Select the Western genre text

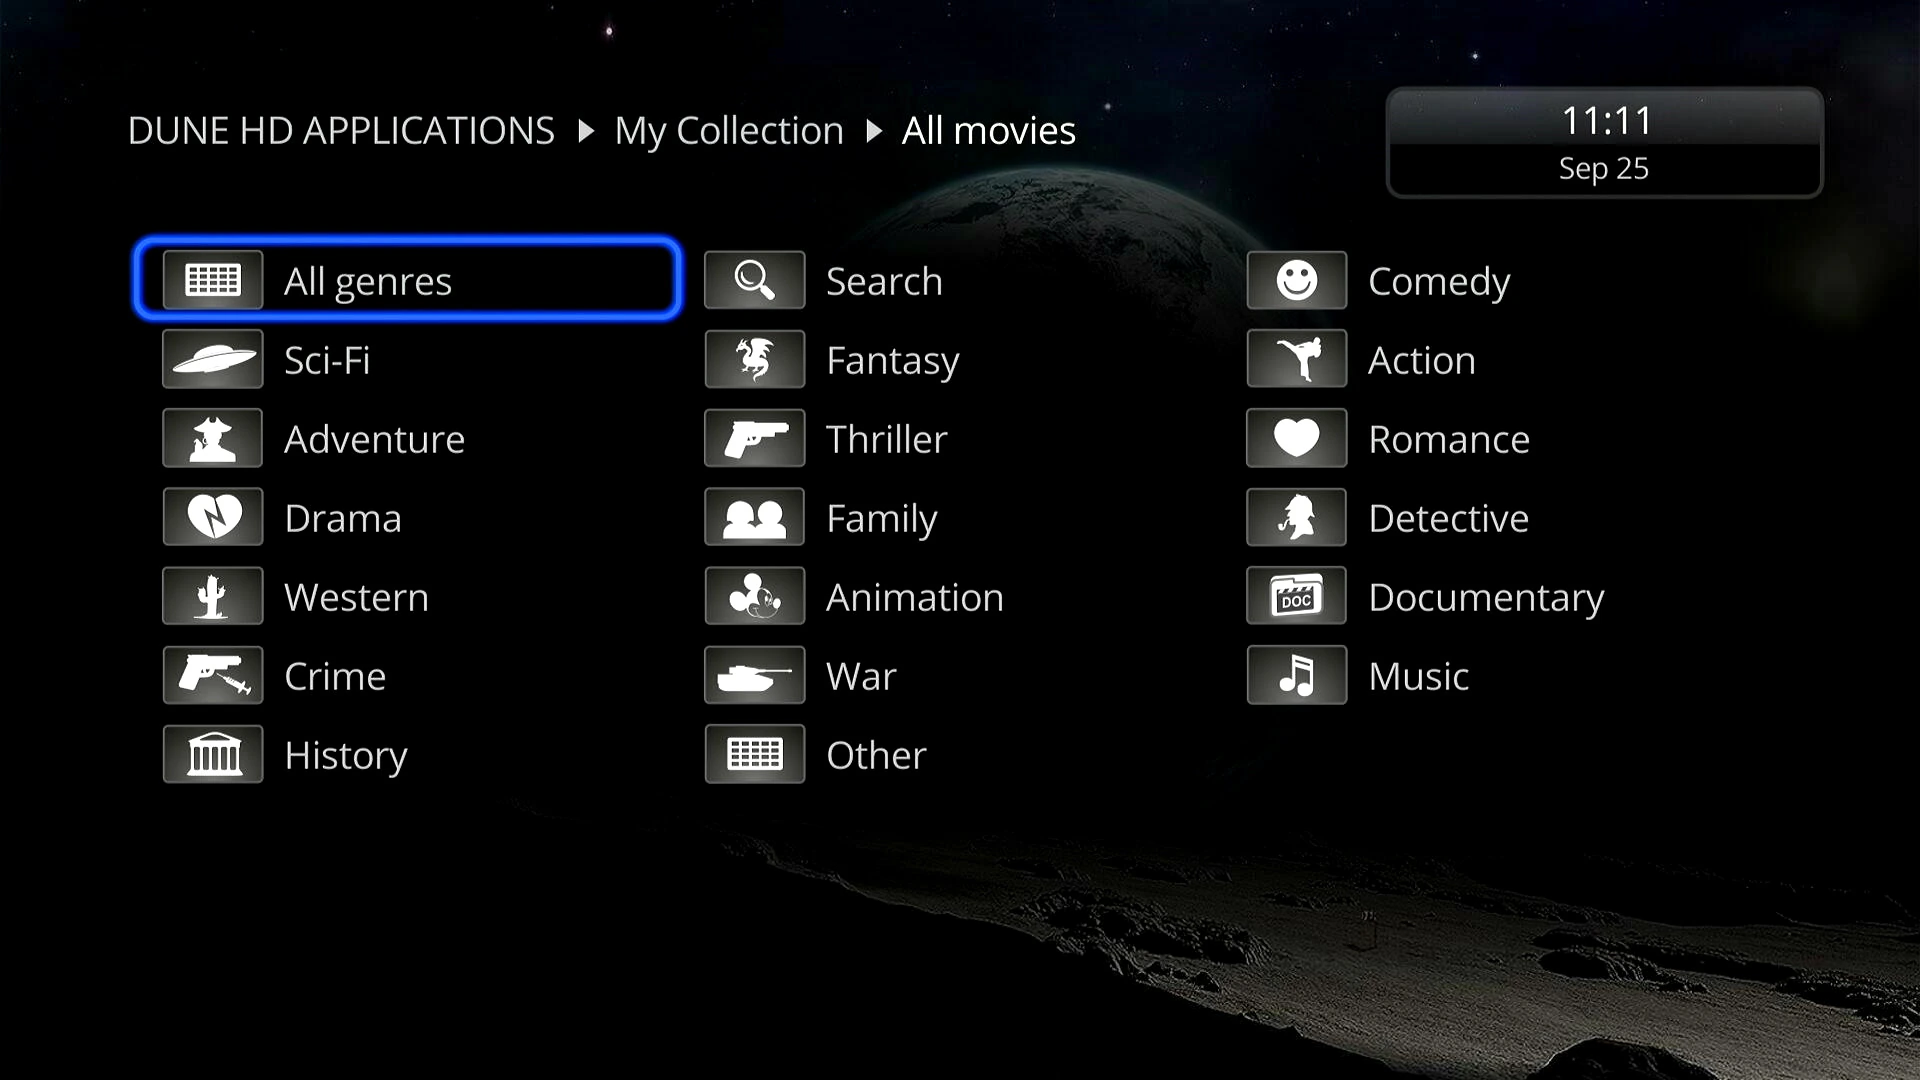[356, 597]
